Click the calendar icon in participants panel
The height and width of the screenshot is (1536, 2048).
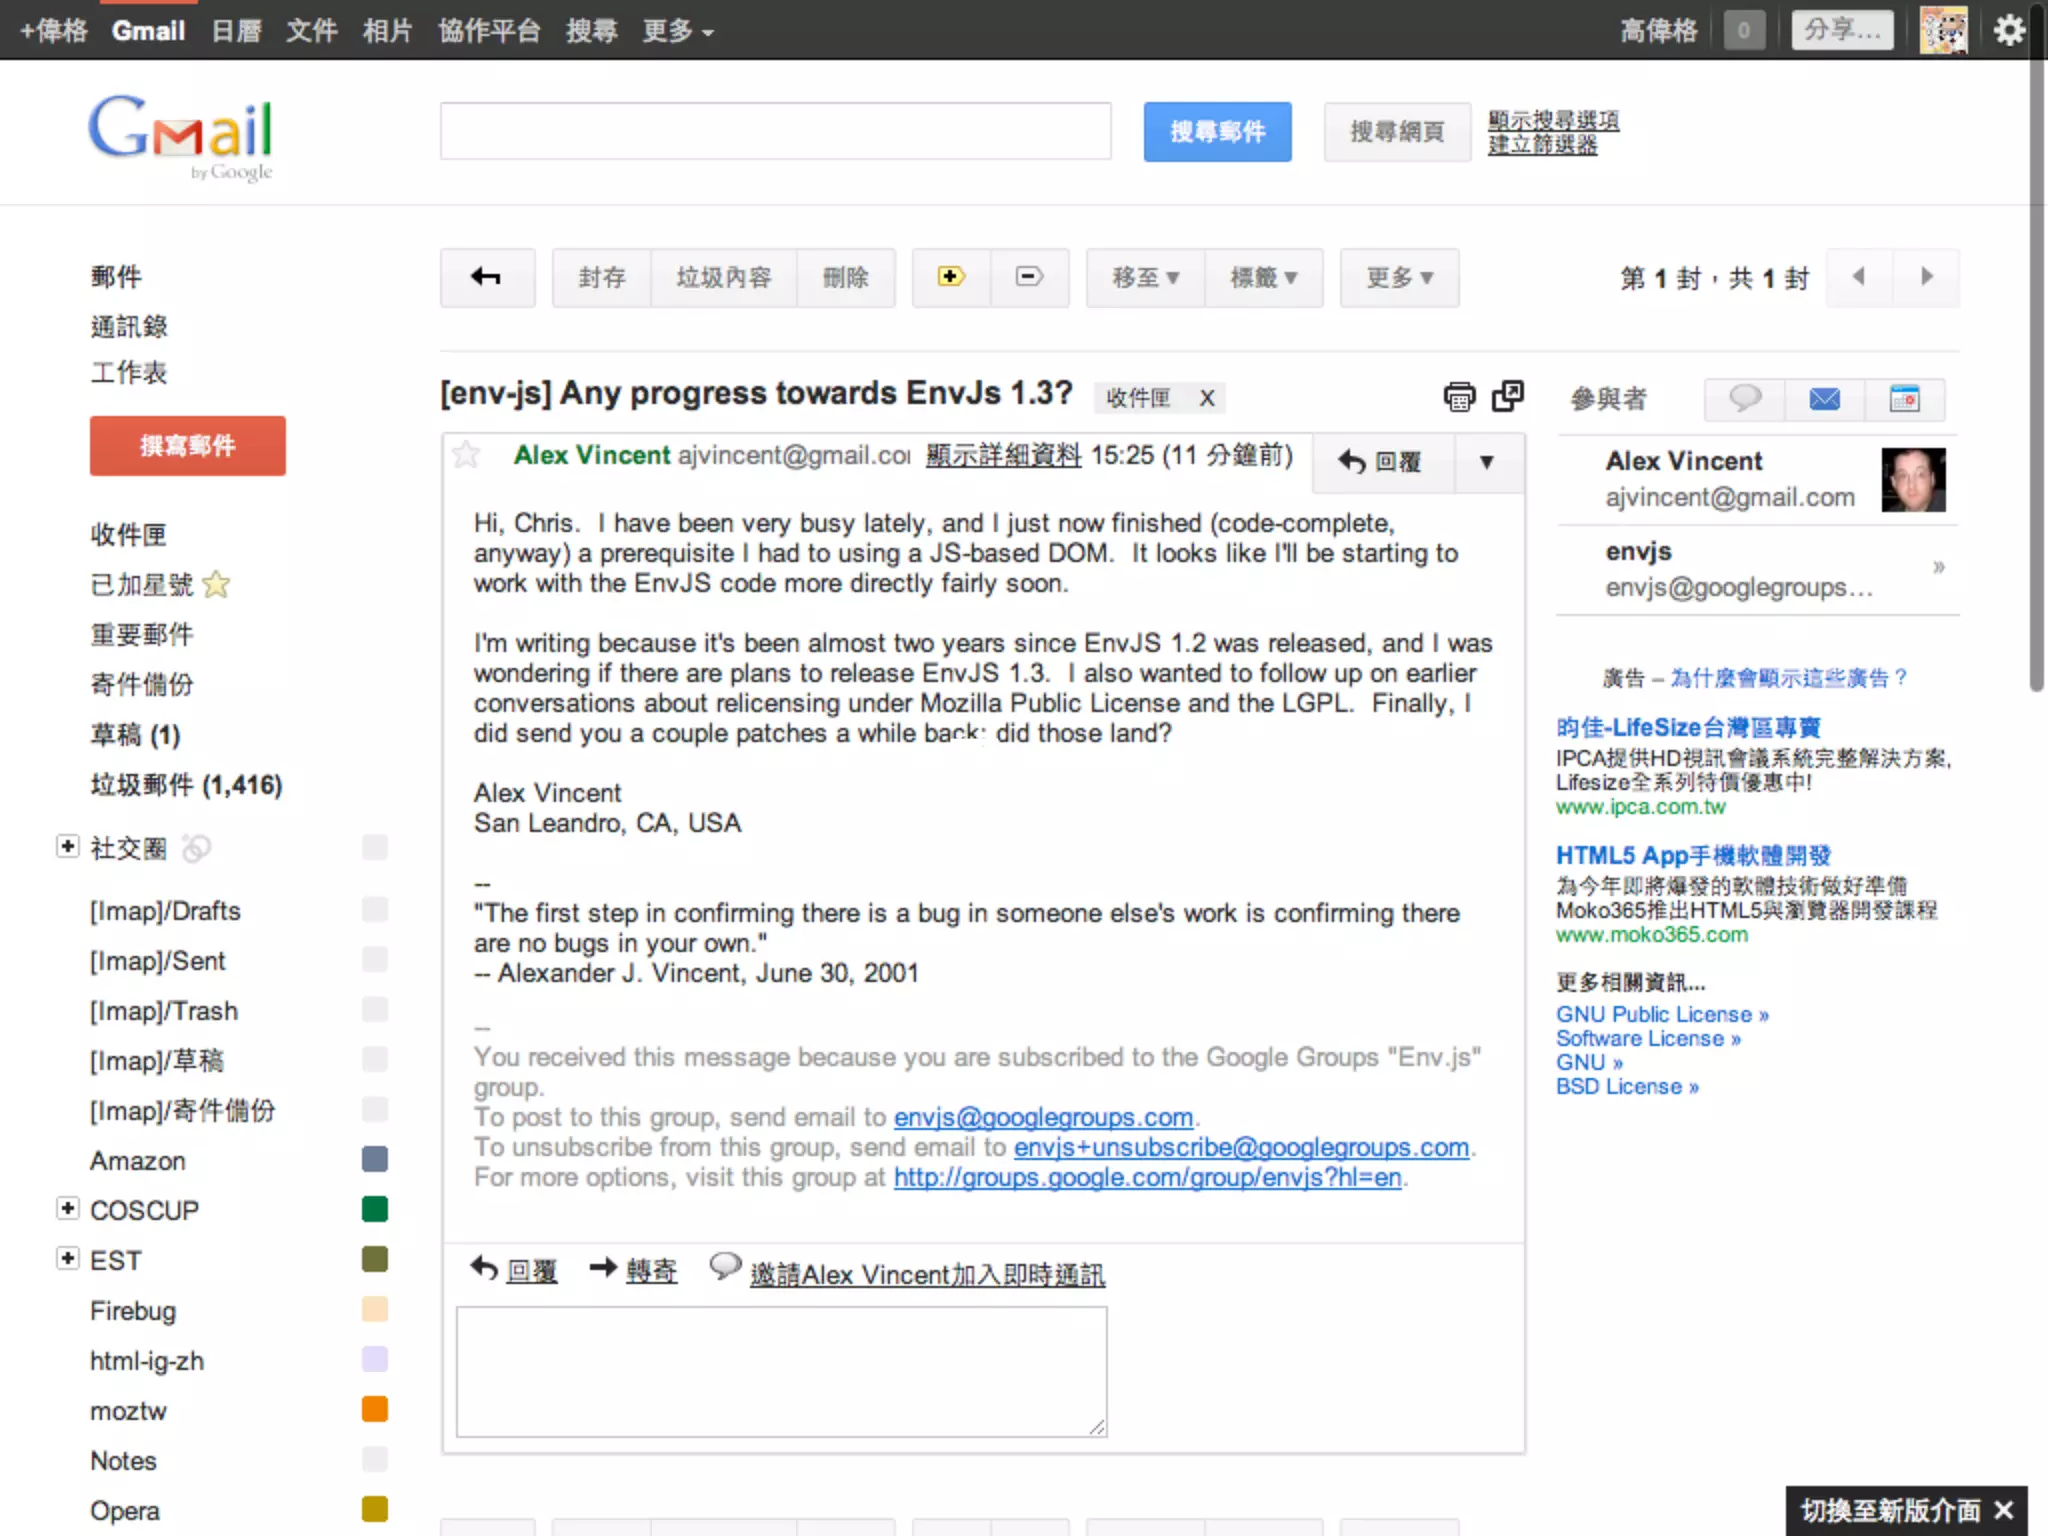point(1904,399)
